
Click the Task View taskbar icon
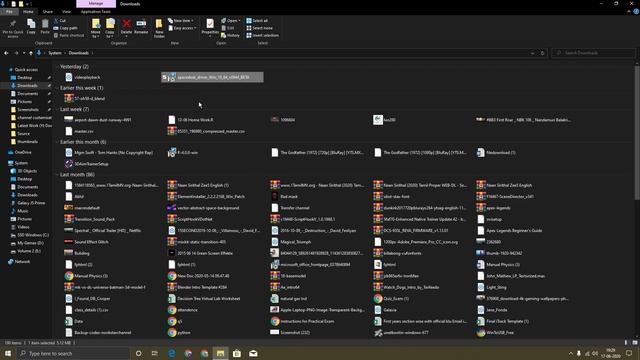[155, 353]
